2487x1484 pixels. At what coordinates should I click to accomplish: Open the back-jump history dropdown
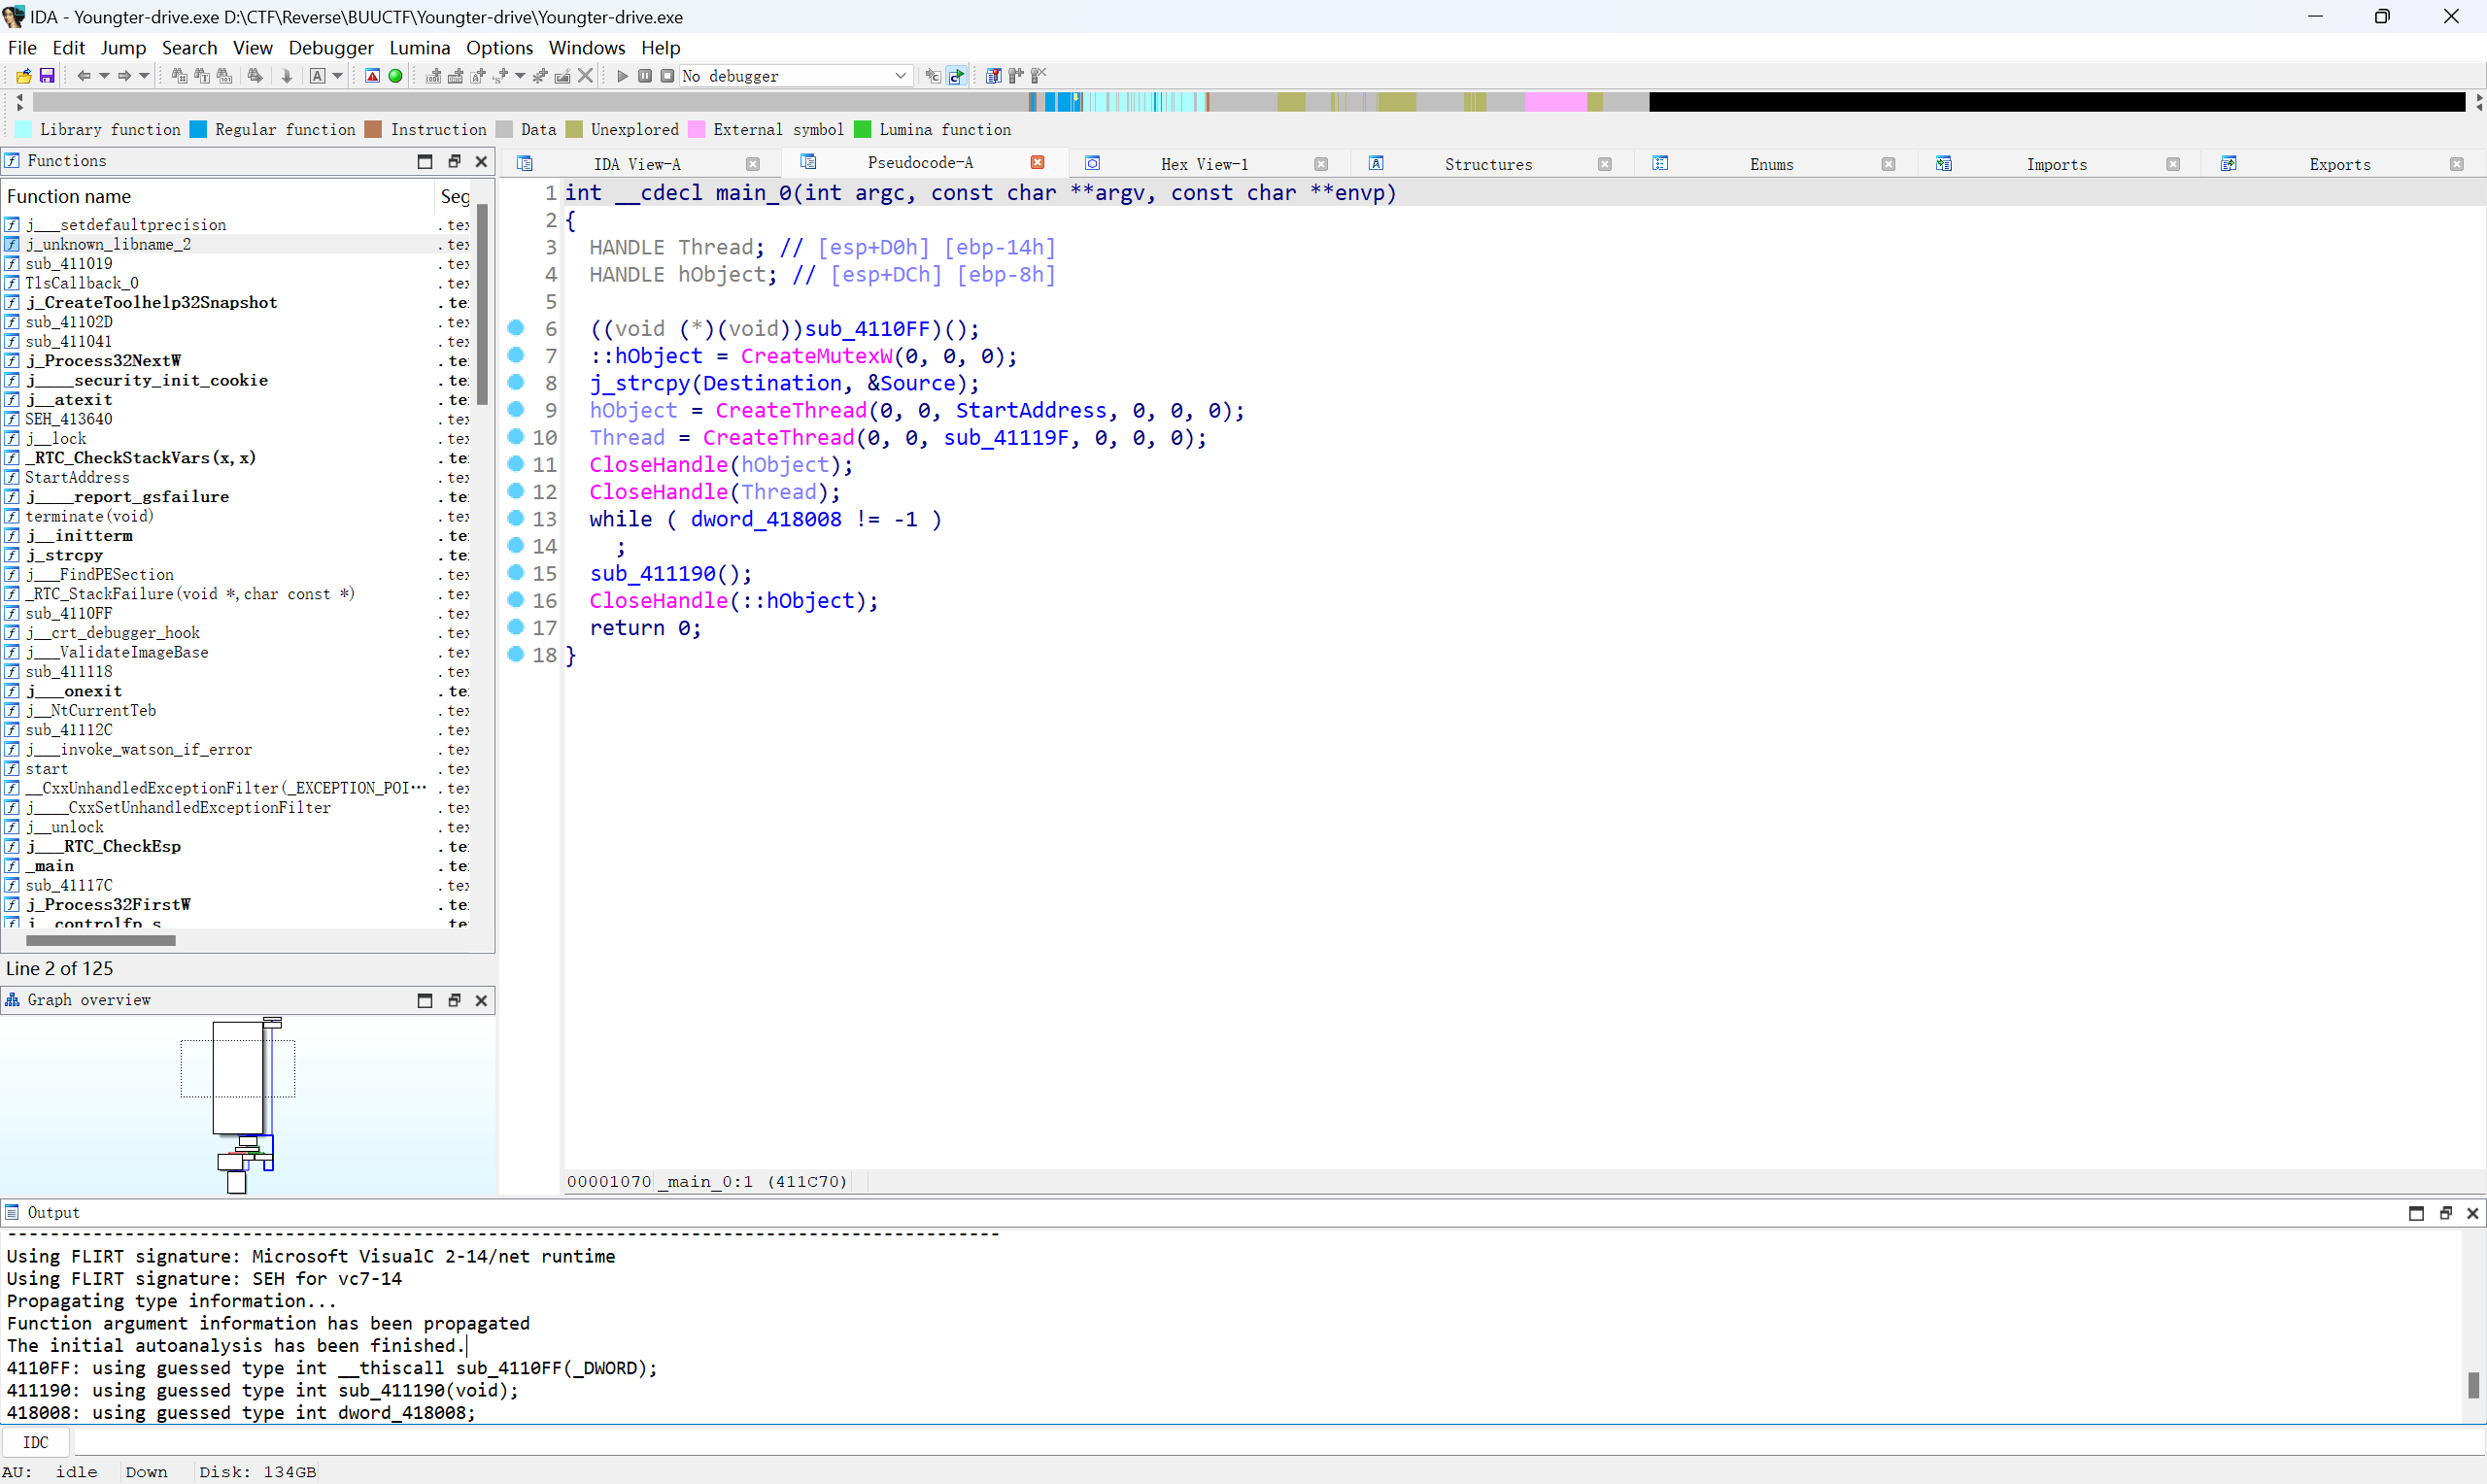click(104, 76)
